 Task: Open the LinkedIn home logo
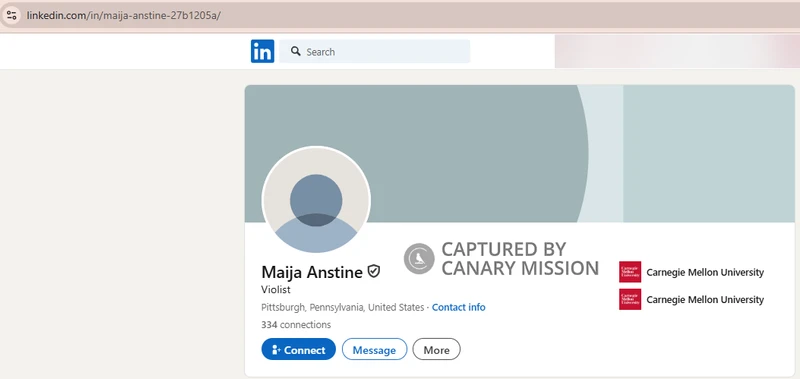pos(262,52)
